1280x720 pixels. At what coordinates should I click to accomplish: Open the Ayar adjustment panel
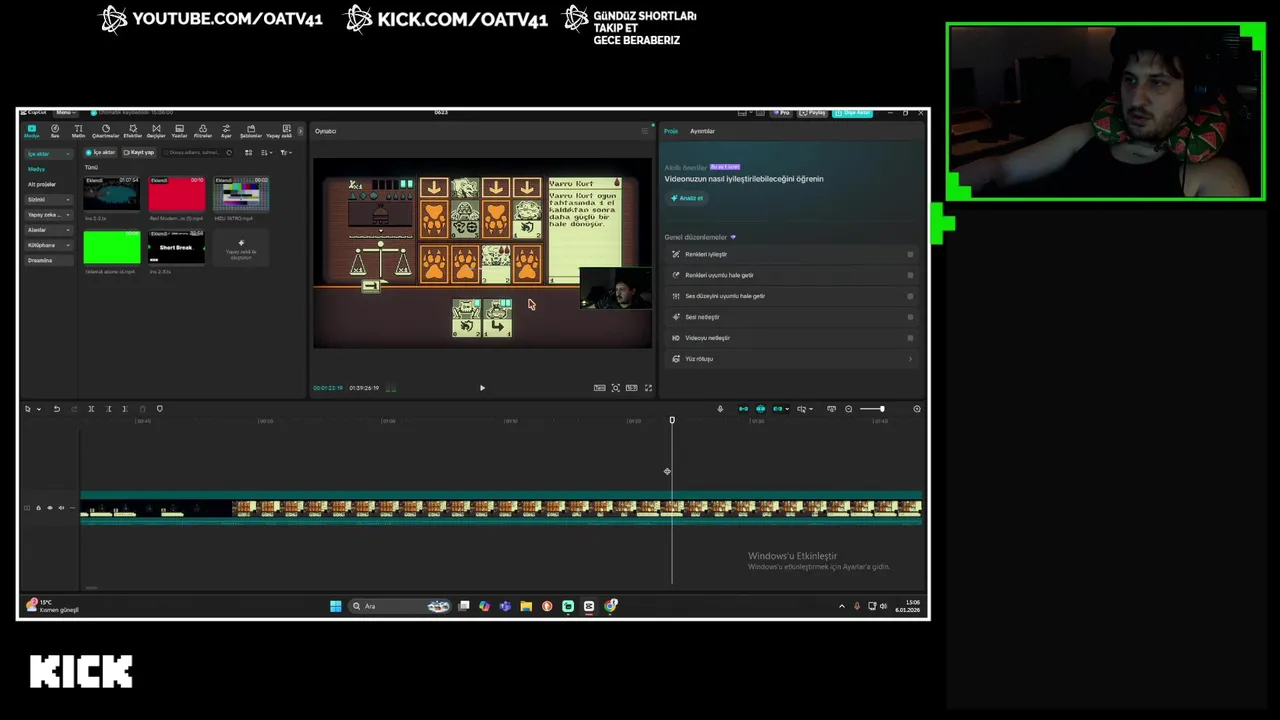[226, 131]
